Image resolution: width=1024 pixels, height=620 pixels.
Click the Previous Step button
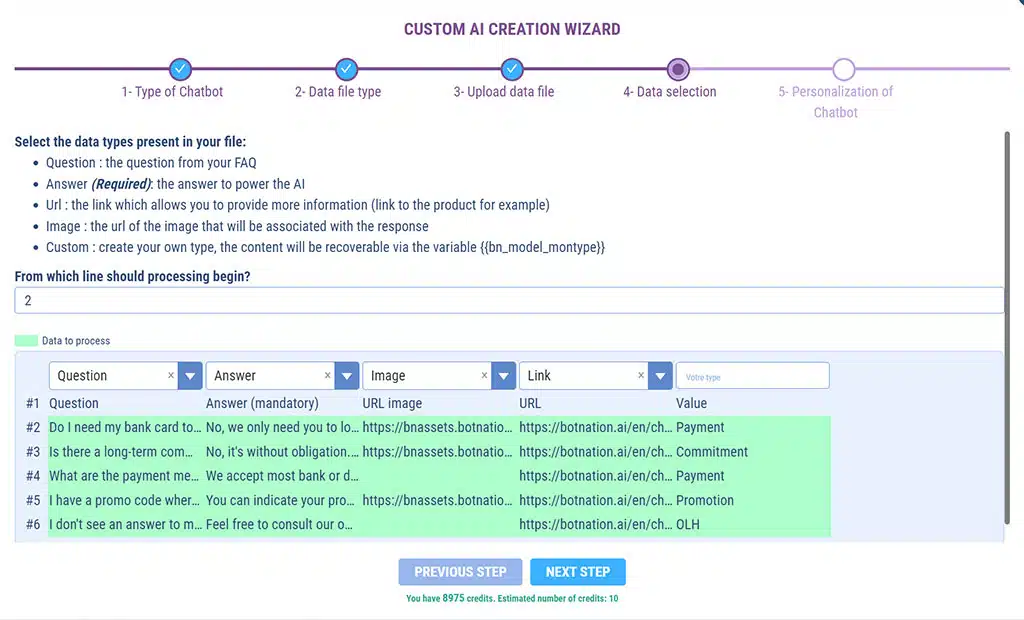[x=460, y=572]
